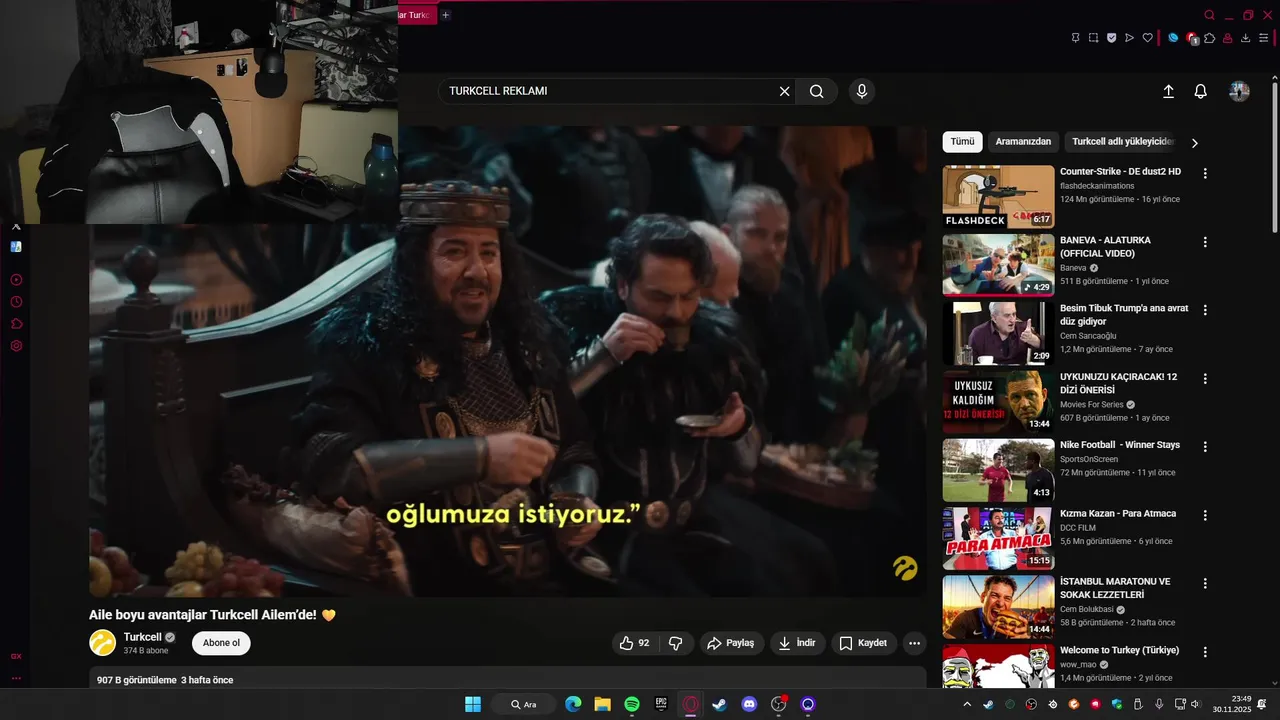Open Opera profile account icon
Image resolution: width=1280 pixels, height=720 pixels.
1227,38
